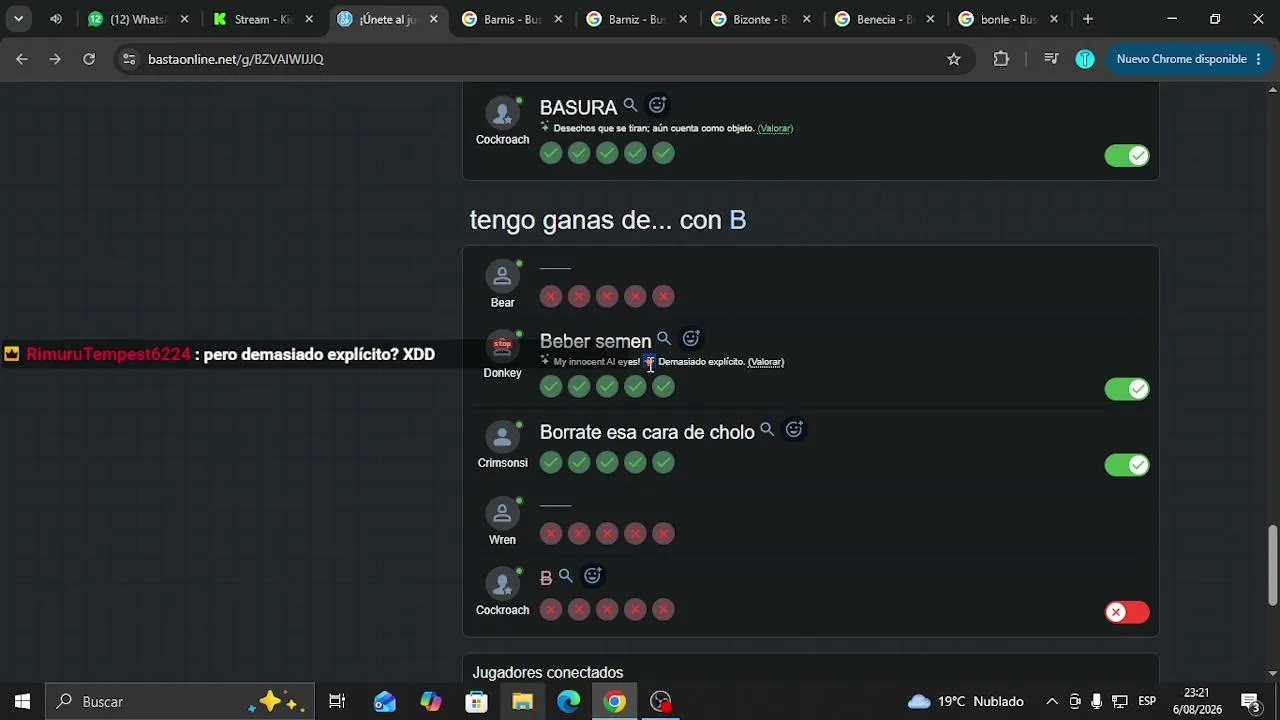Screen dimensions: 1280x720
Task: Click the browser Forward arrow
Action: [x=55, y=59]
